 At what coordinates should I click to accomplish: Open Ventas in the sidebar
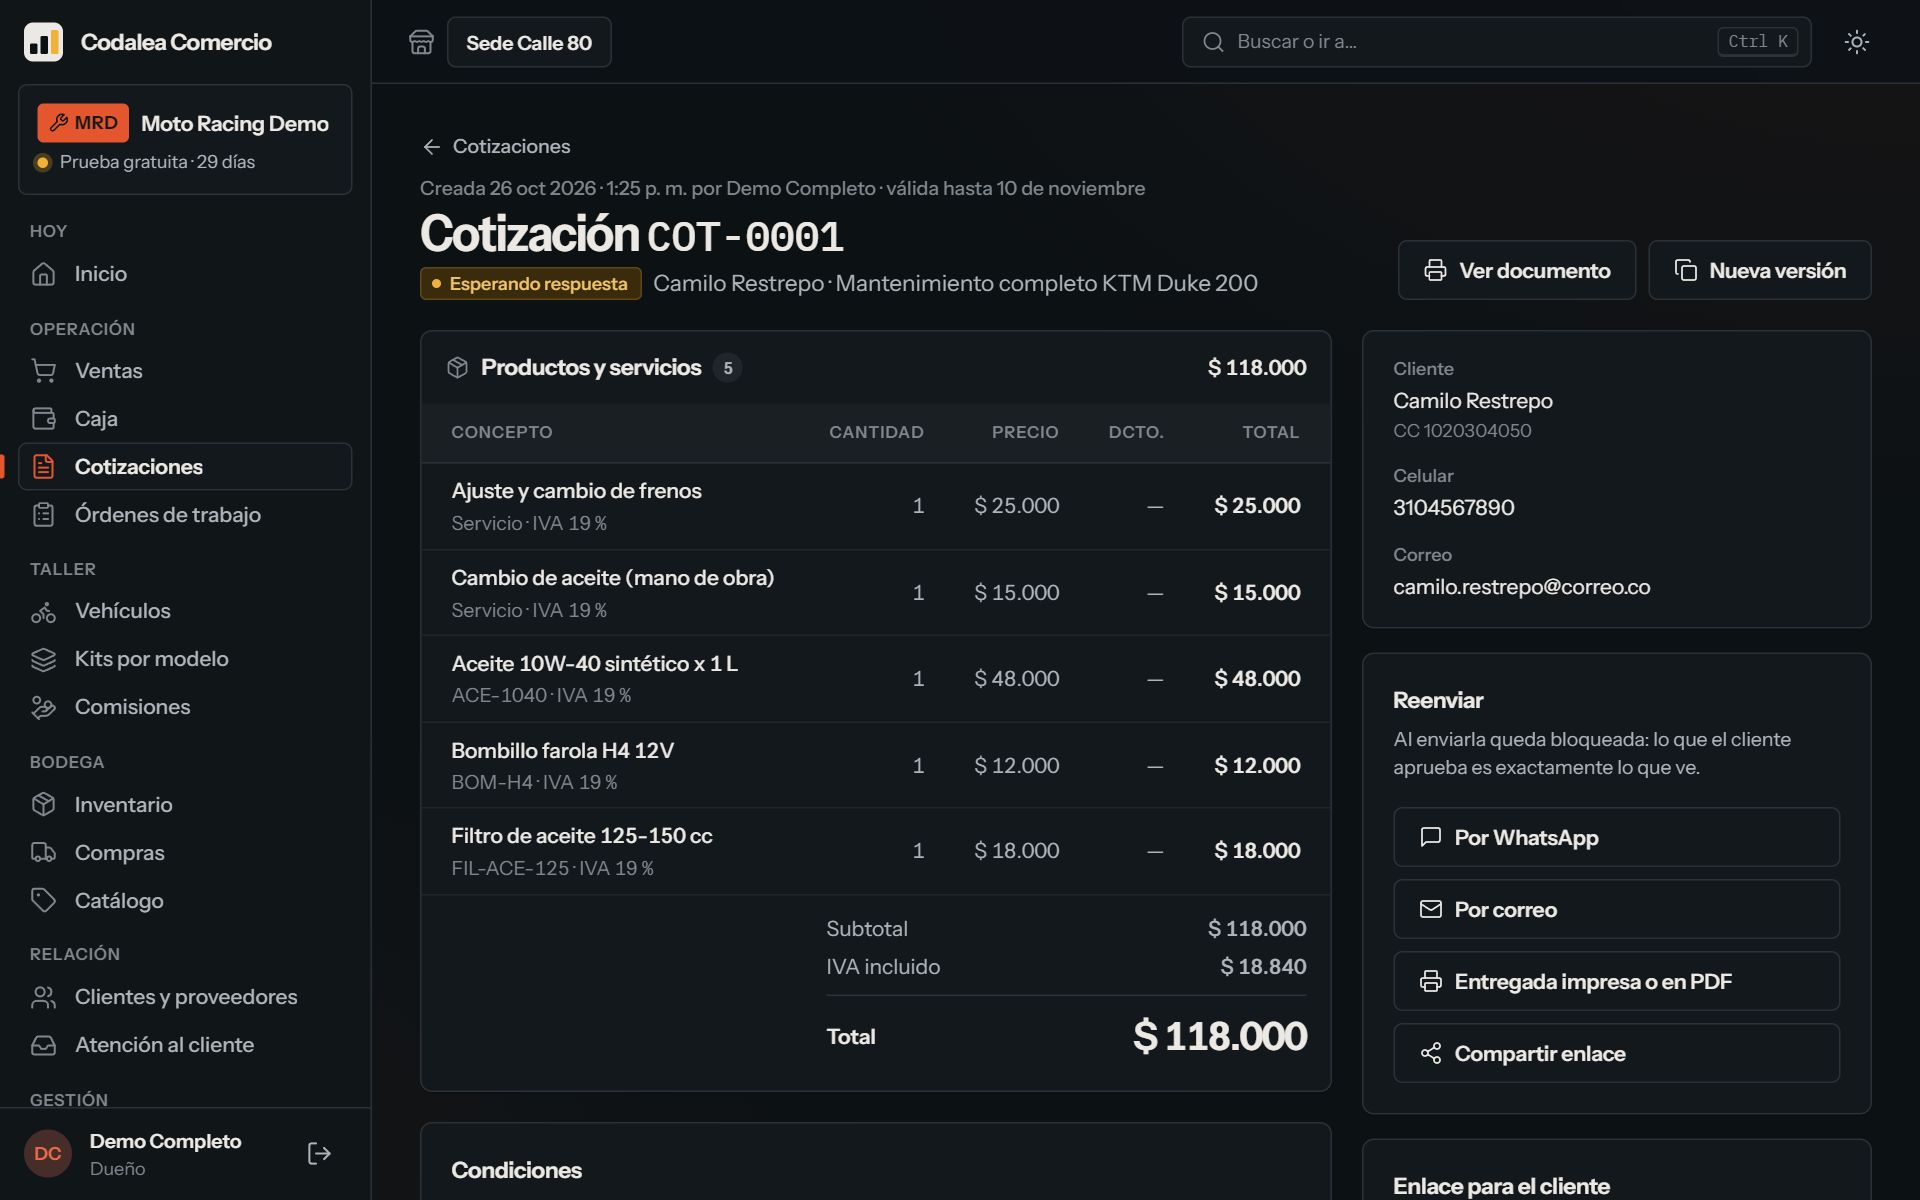point(185,371)
